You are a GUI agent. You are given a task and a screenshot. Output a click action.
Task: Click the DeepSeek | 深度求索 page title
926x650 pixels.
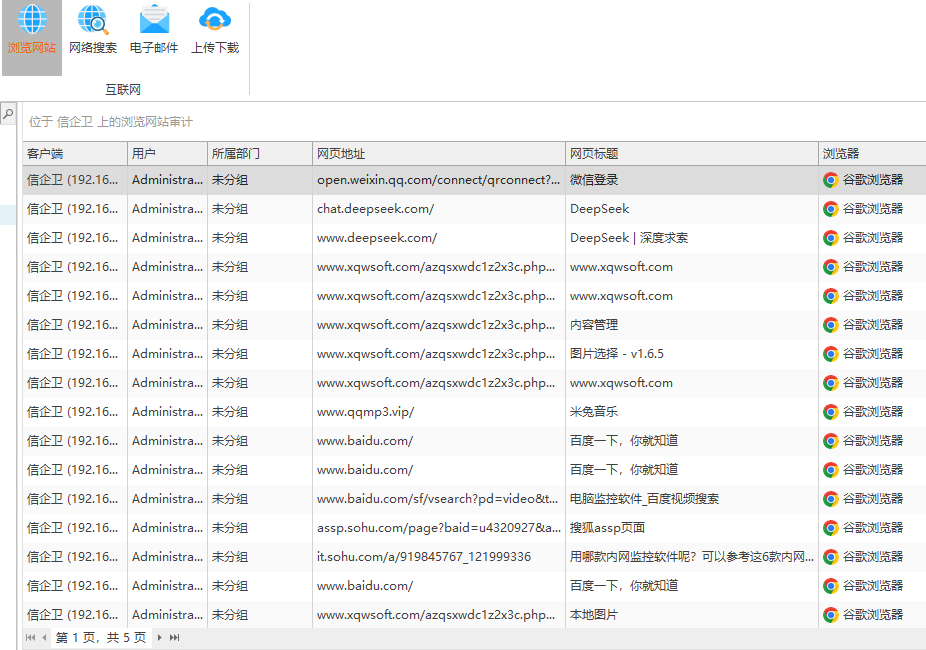tap(628, 238)
